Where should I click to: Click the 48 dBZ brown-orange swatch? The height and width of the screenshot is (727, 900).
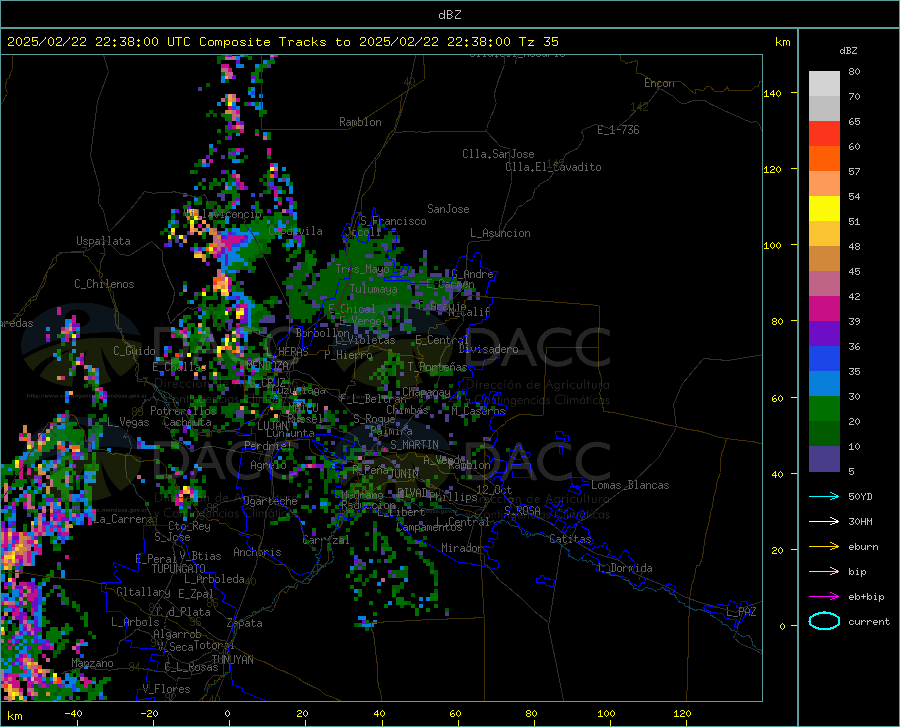[x=824, y=259]
